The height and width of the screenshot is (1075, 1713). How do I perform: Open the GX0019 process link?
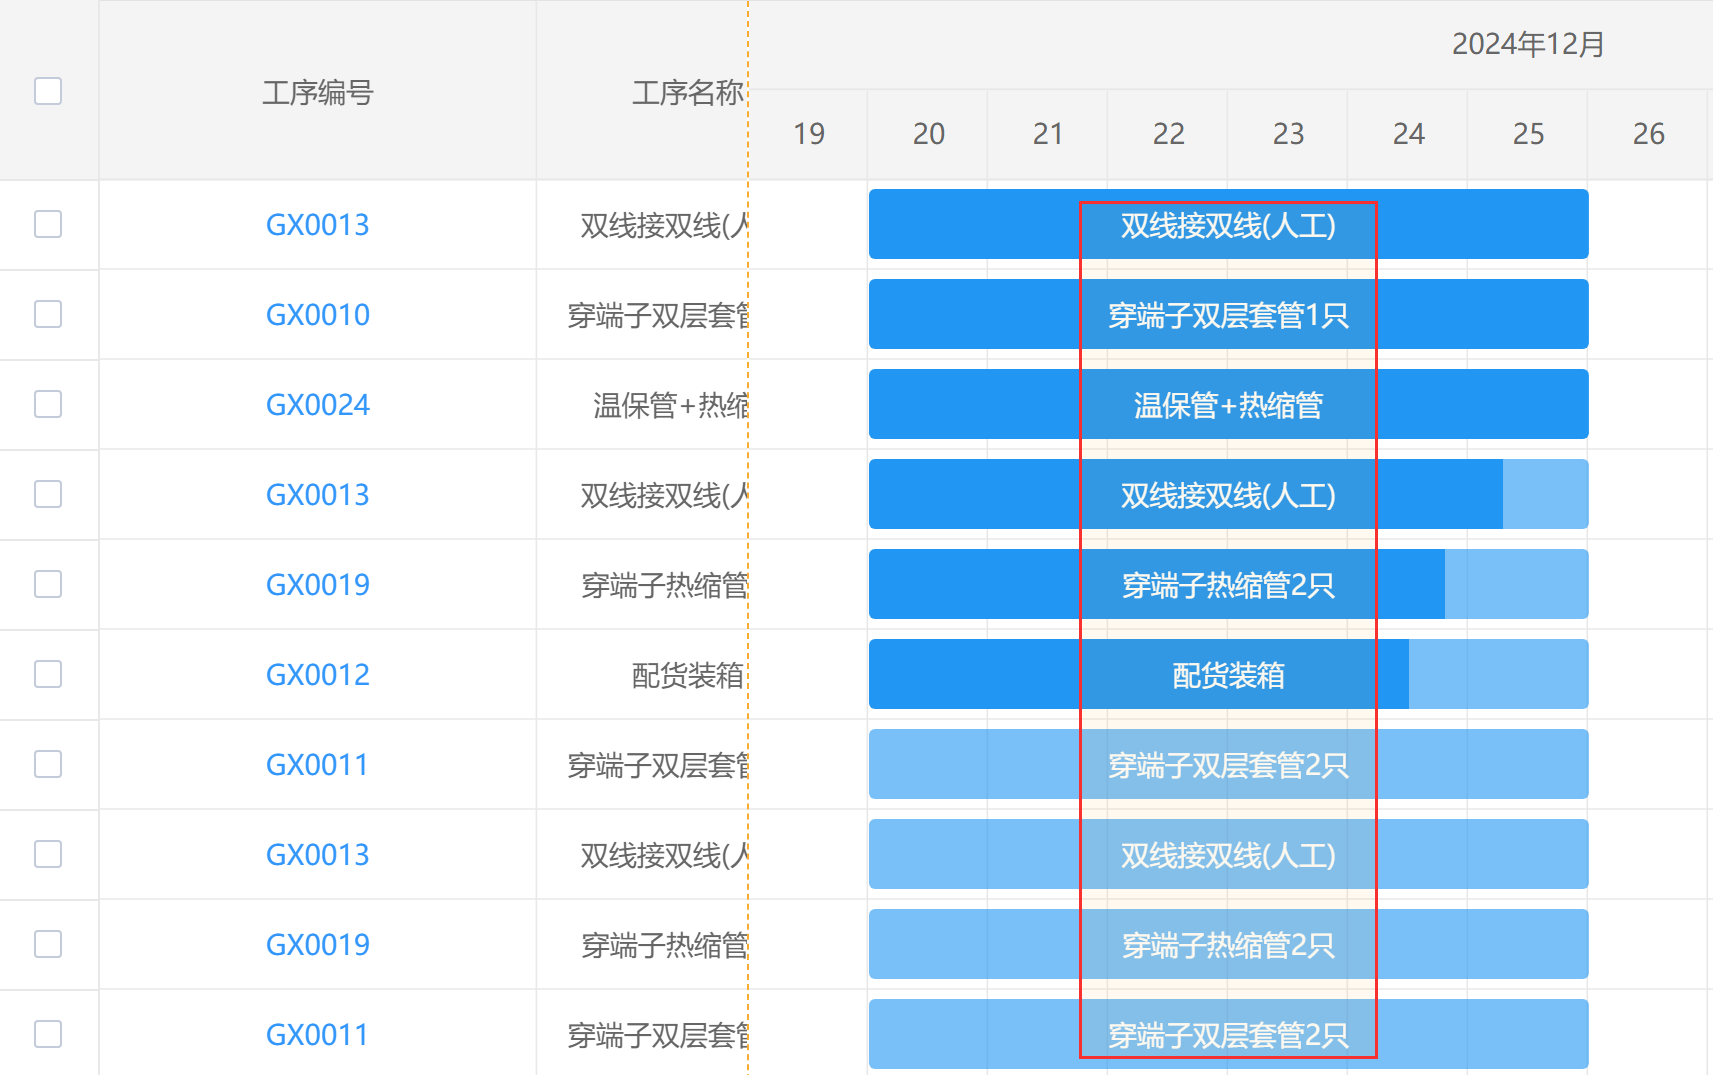pyautogui.click(x=317, y=584)
